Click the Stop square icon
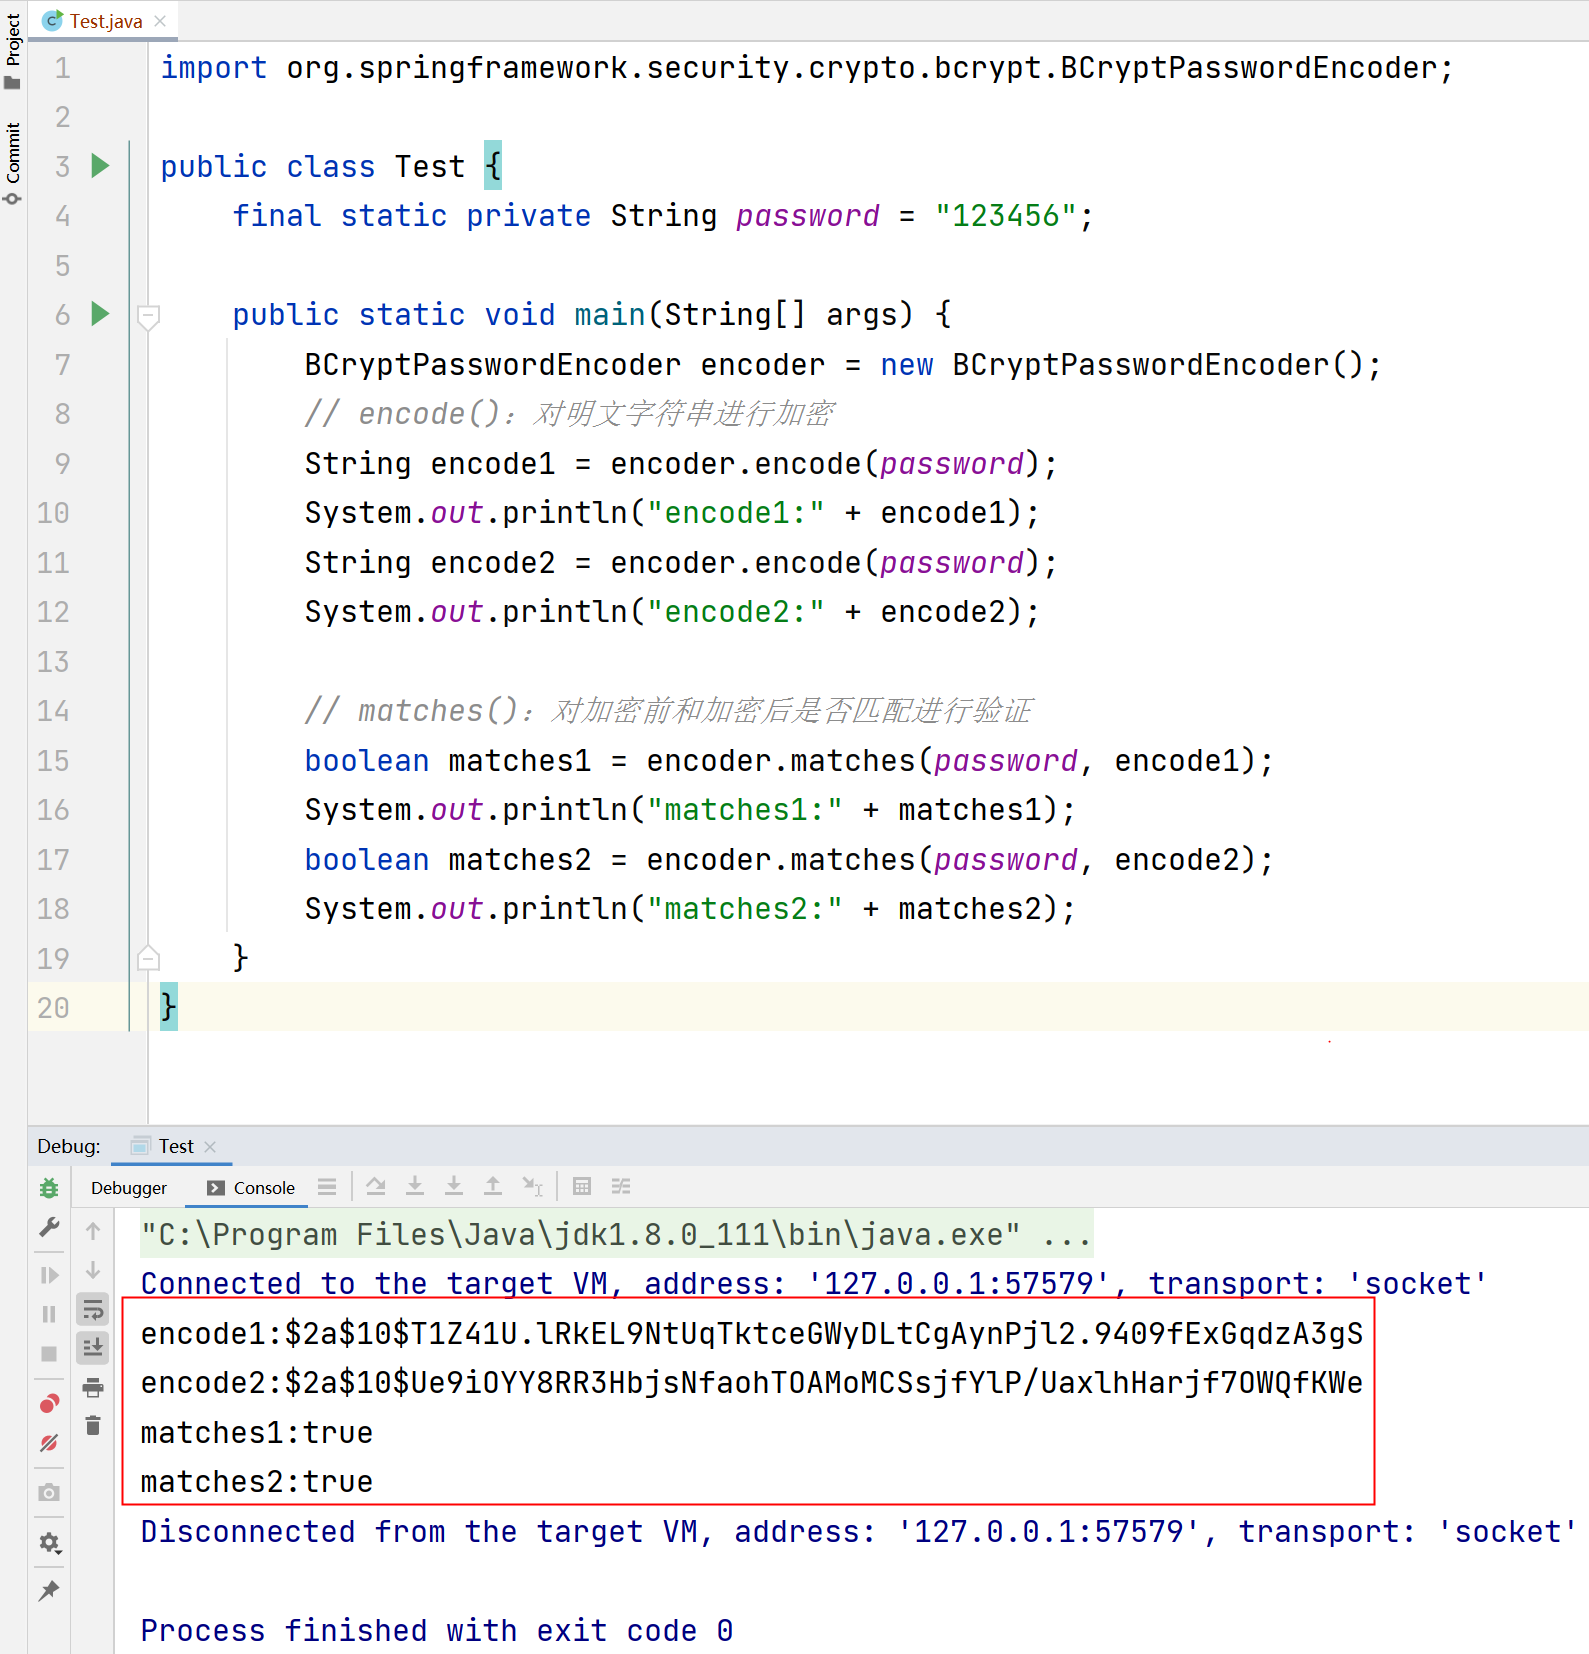 pyautogui.click(x=49, y=1354)
